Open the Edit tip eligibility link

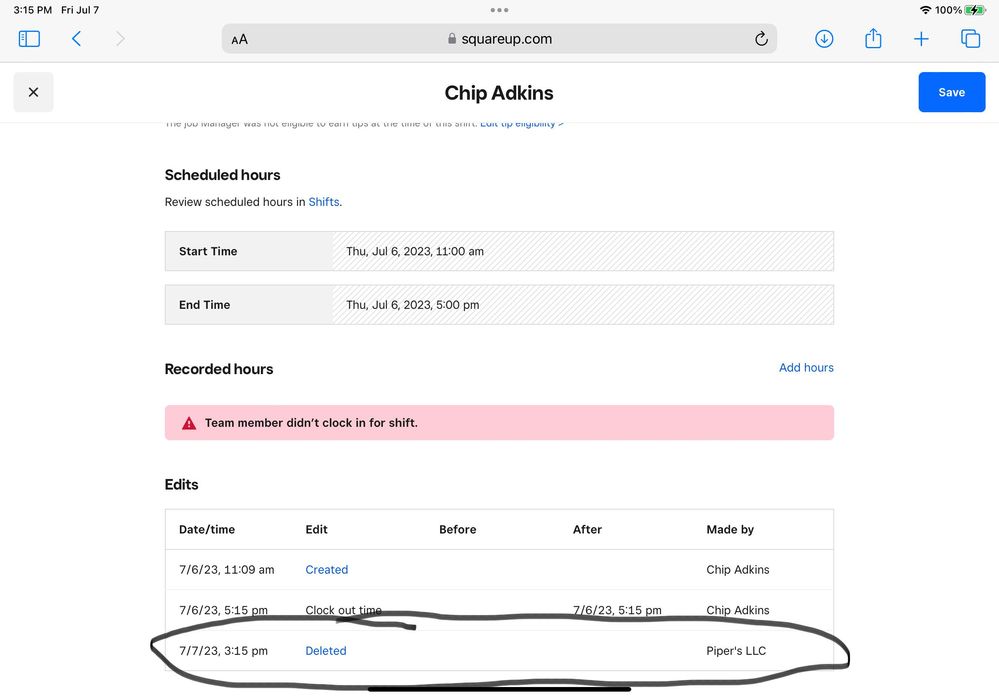coord(521,124)
